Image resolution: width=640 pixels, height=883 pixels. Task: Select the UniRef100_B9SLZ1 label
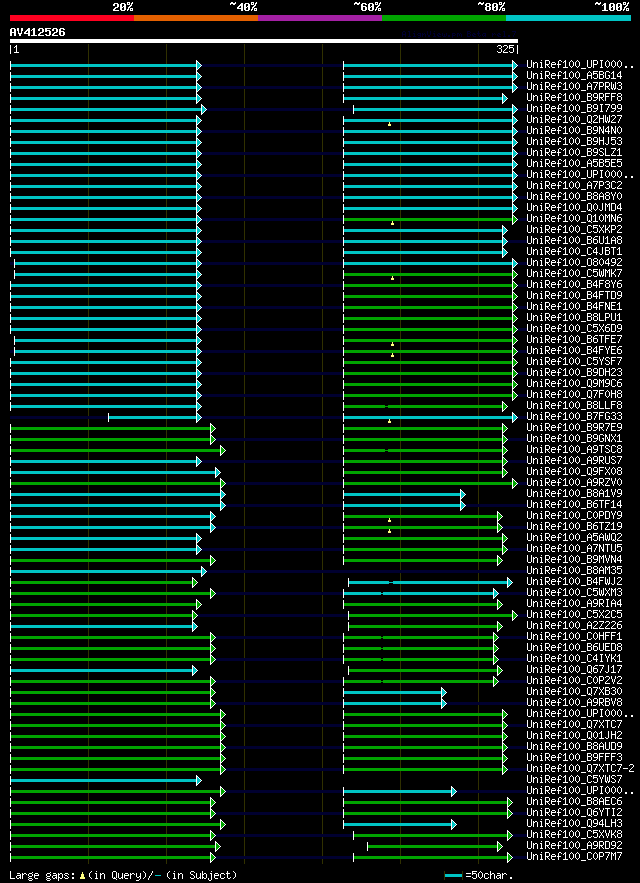(x=574, y=153)
